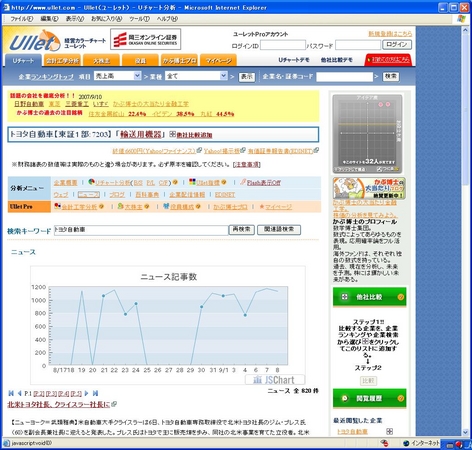Open the ファイル menu
472x450 pixels.
tap(22, 19)
